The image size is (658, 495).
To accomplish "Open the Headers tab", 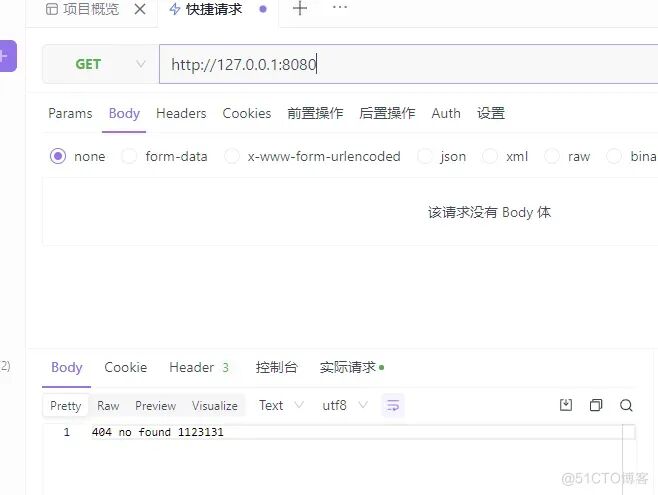I will pyautogui.click(x=181, y=113).
